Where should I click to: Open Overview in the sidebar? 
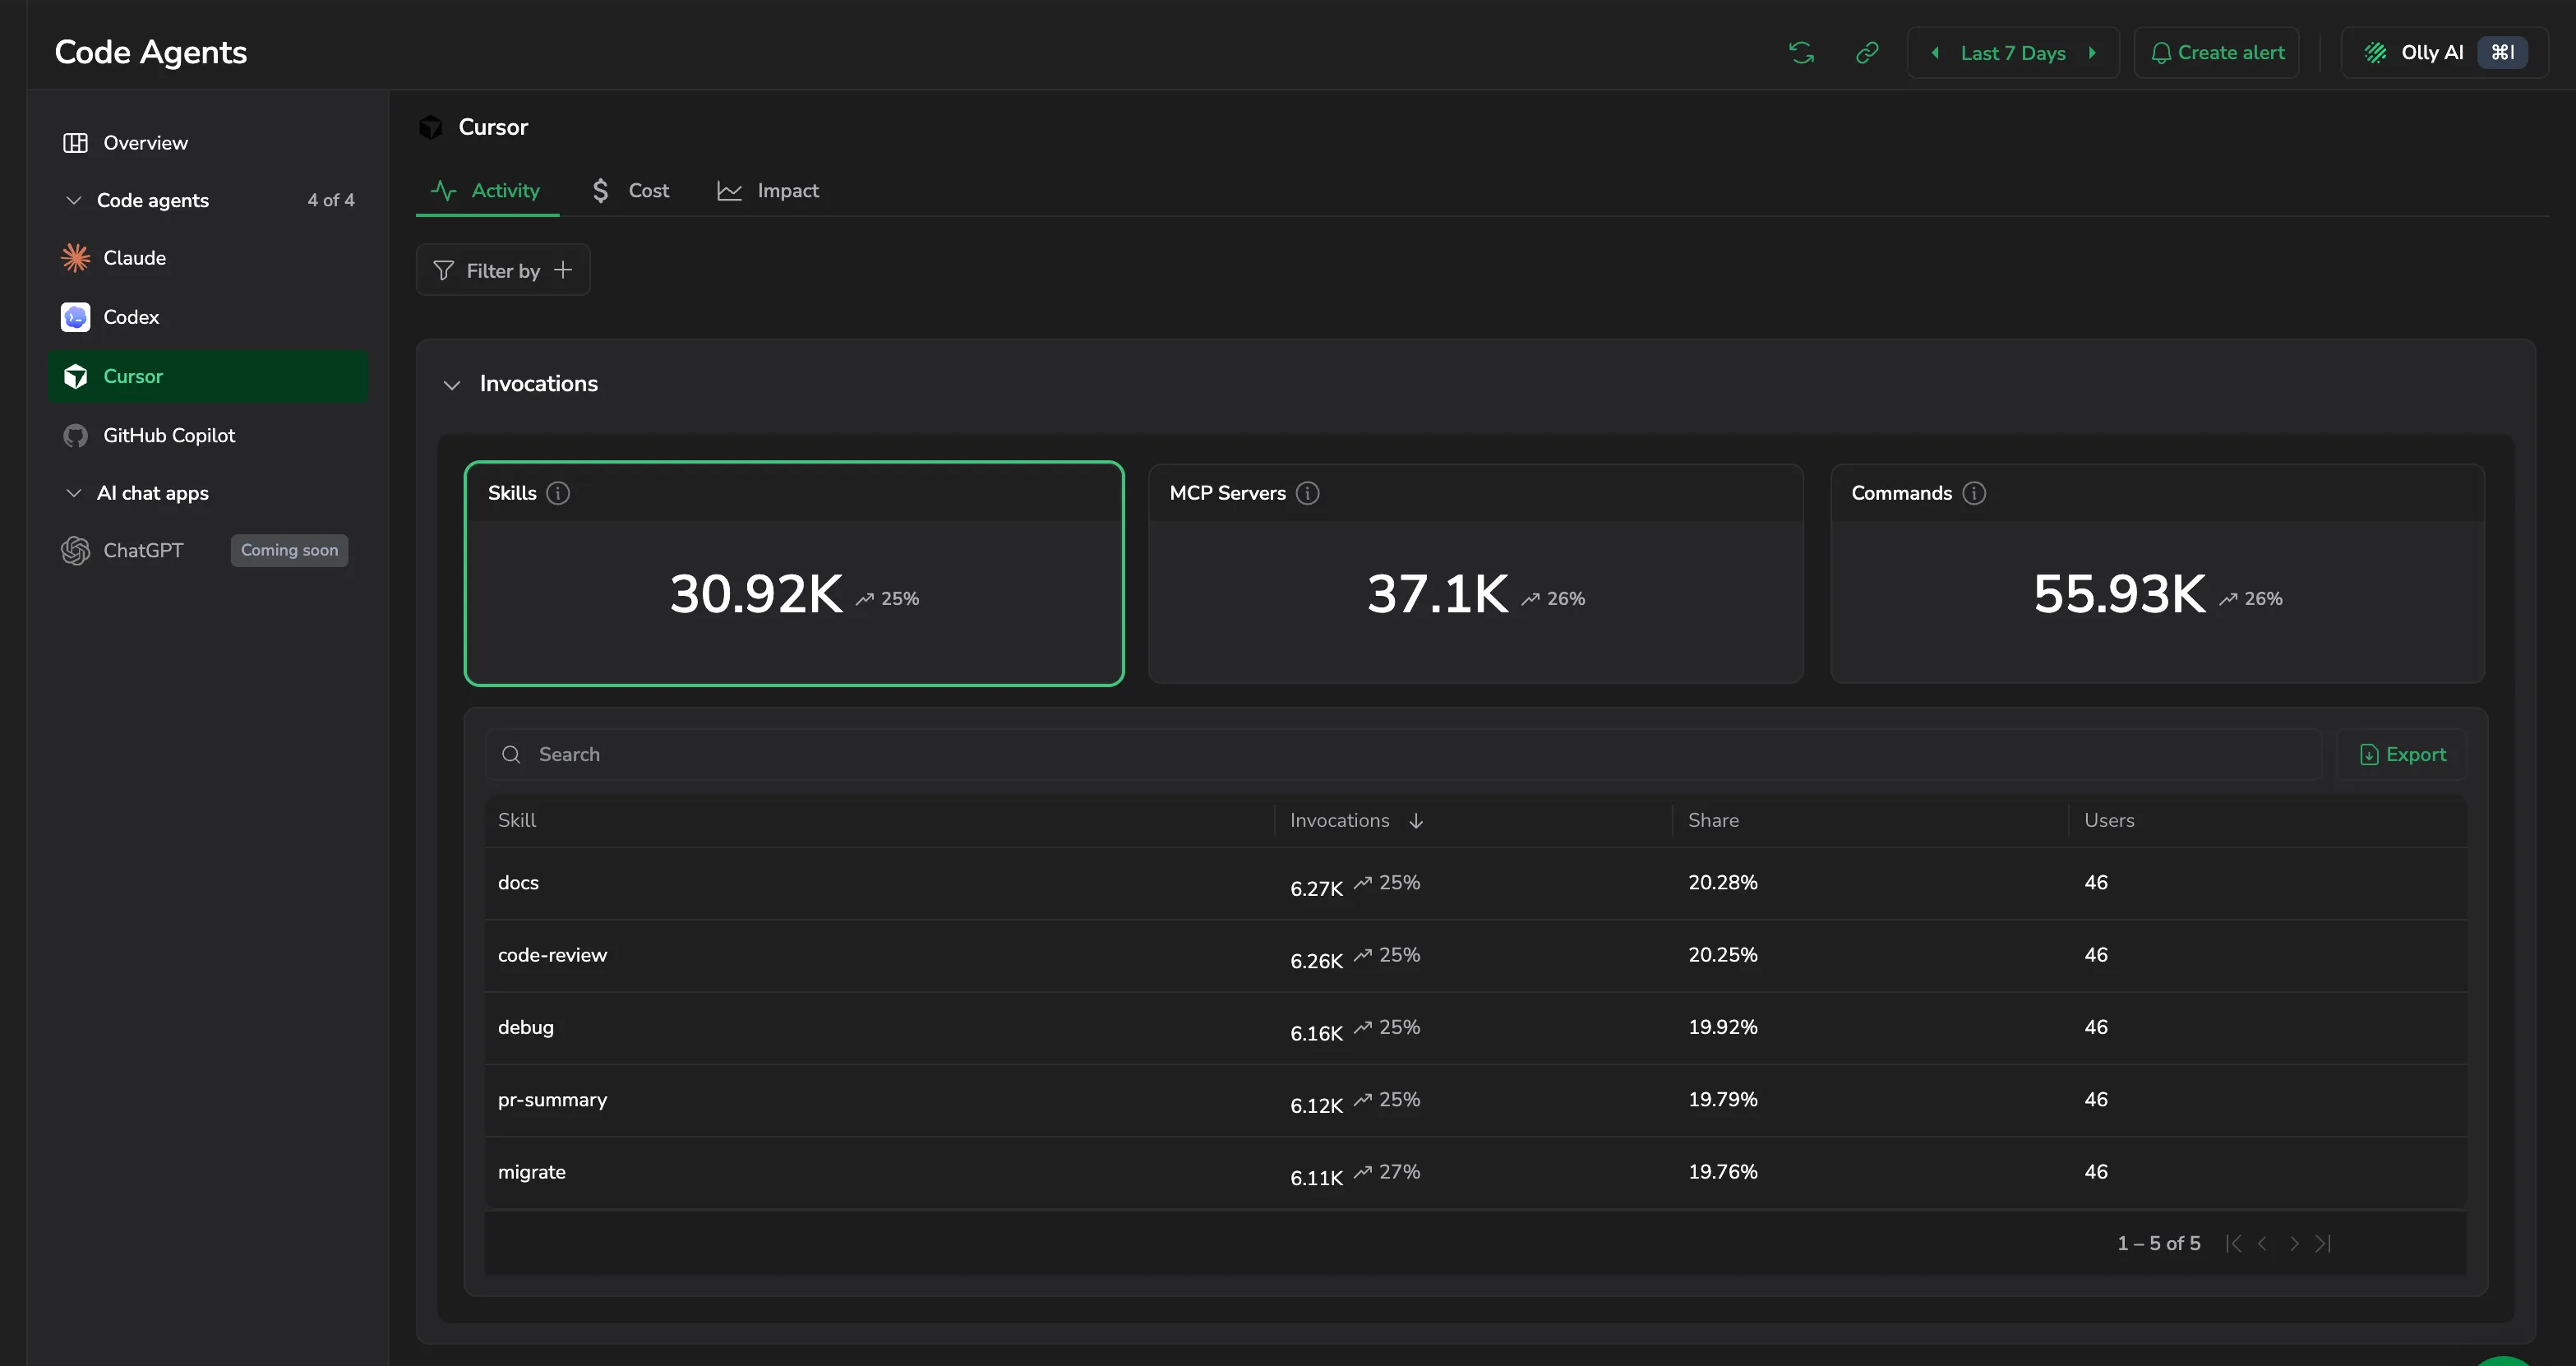coord(208,143)
